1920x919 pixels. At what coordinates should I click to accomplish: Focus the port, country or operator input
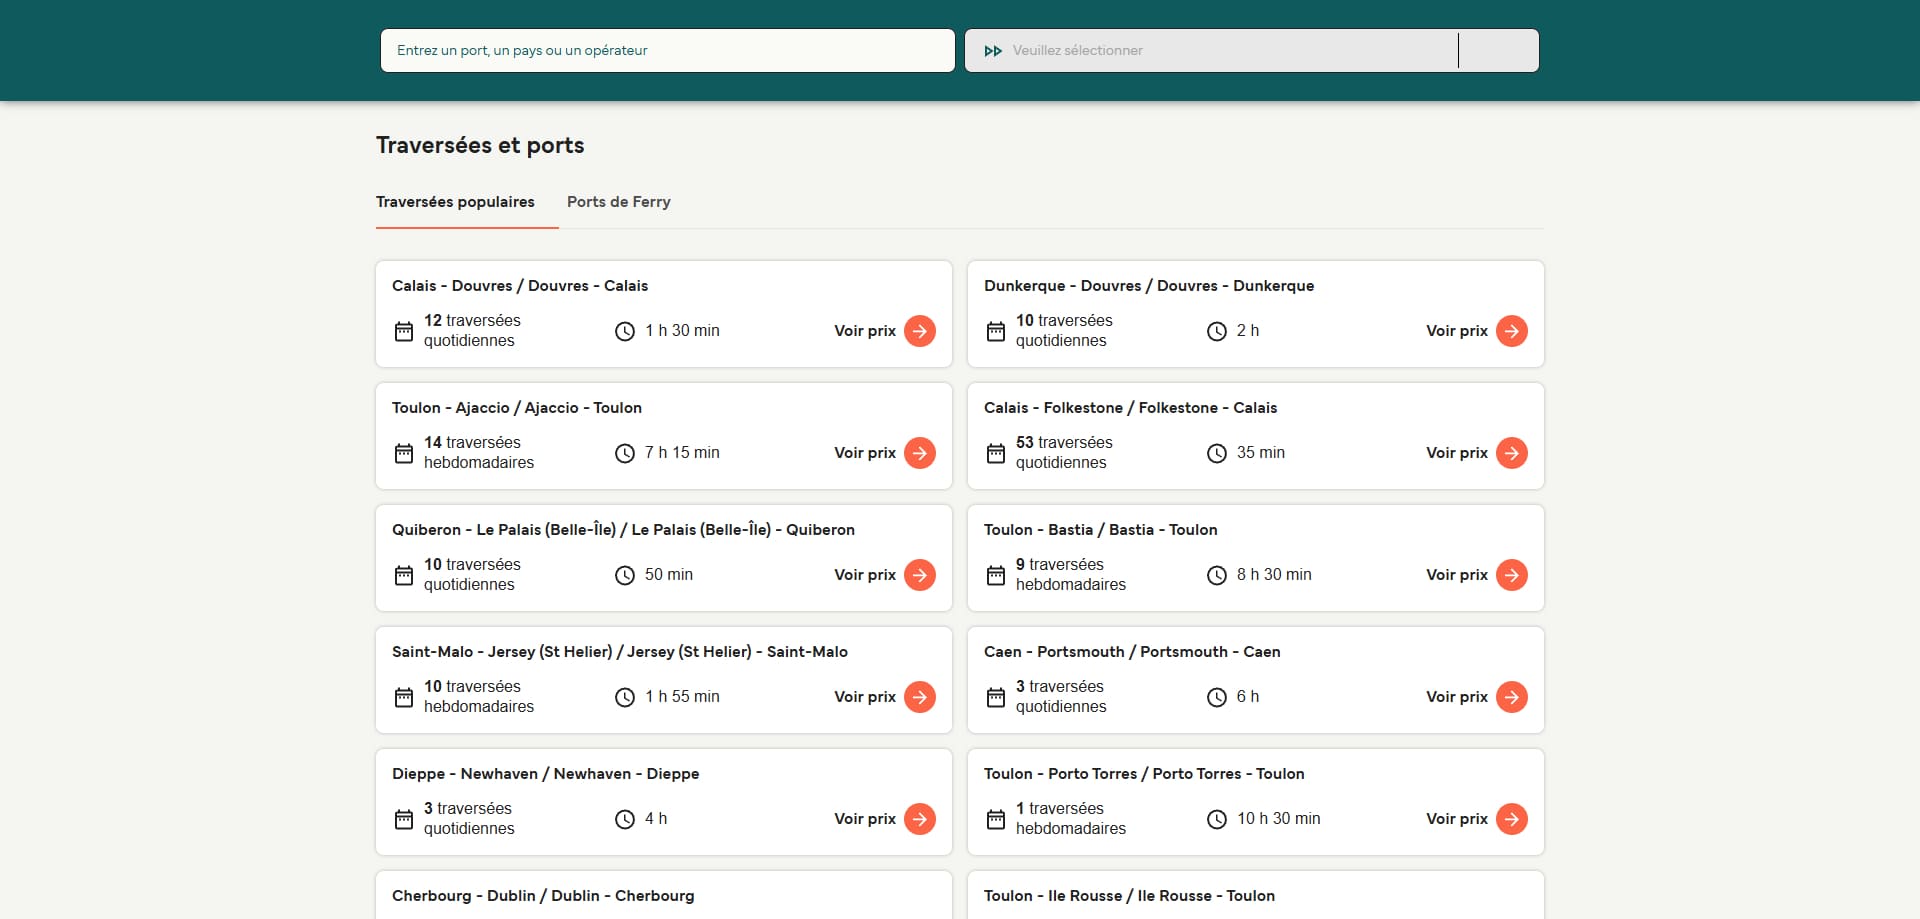pyautogui.click(x=668, y=50)
